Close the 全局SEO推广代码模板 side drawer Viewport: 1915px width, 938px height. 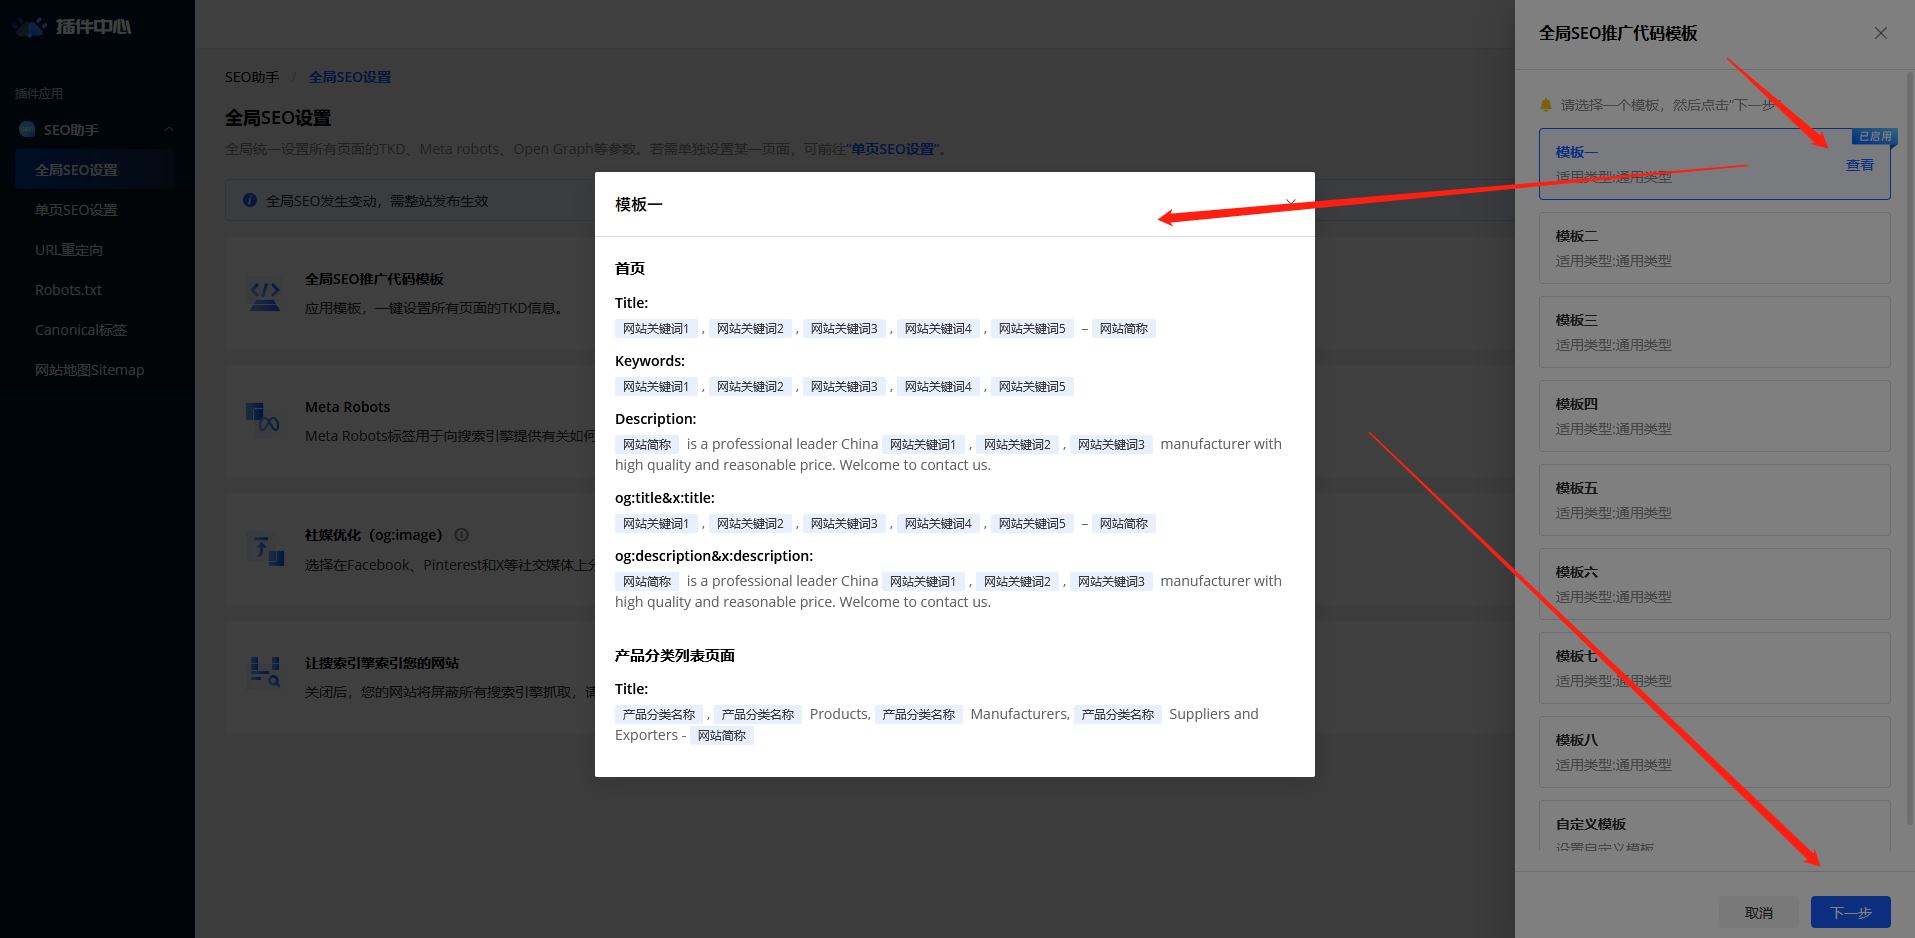pos(1880,33)
